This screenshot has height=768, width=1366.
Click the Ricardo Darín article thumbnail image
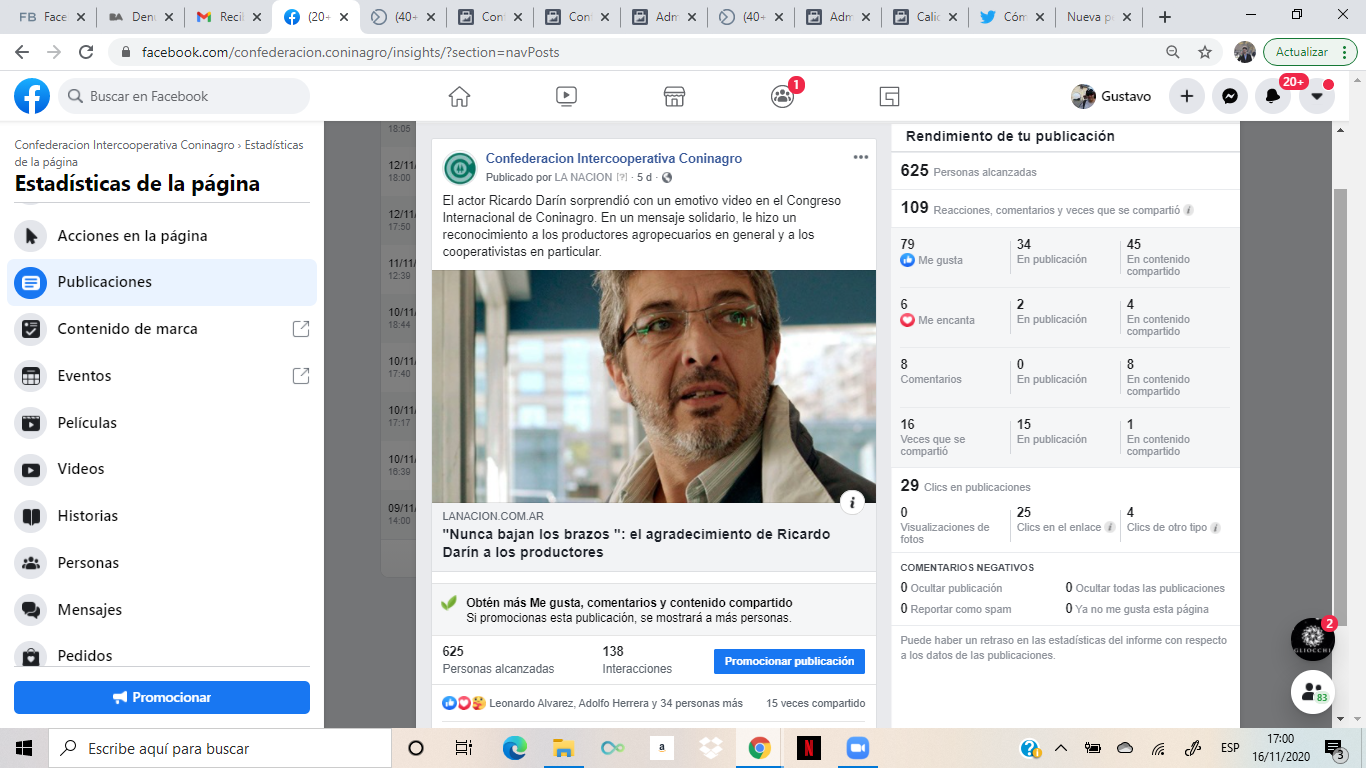(653, 386)
